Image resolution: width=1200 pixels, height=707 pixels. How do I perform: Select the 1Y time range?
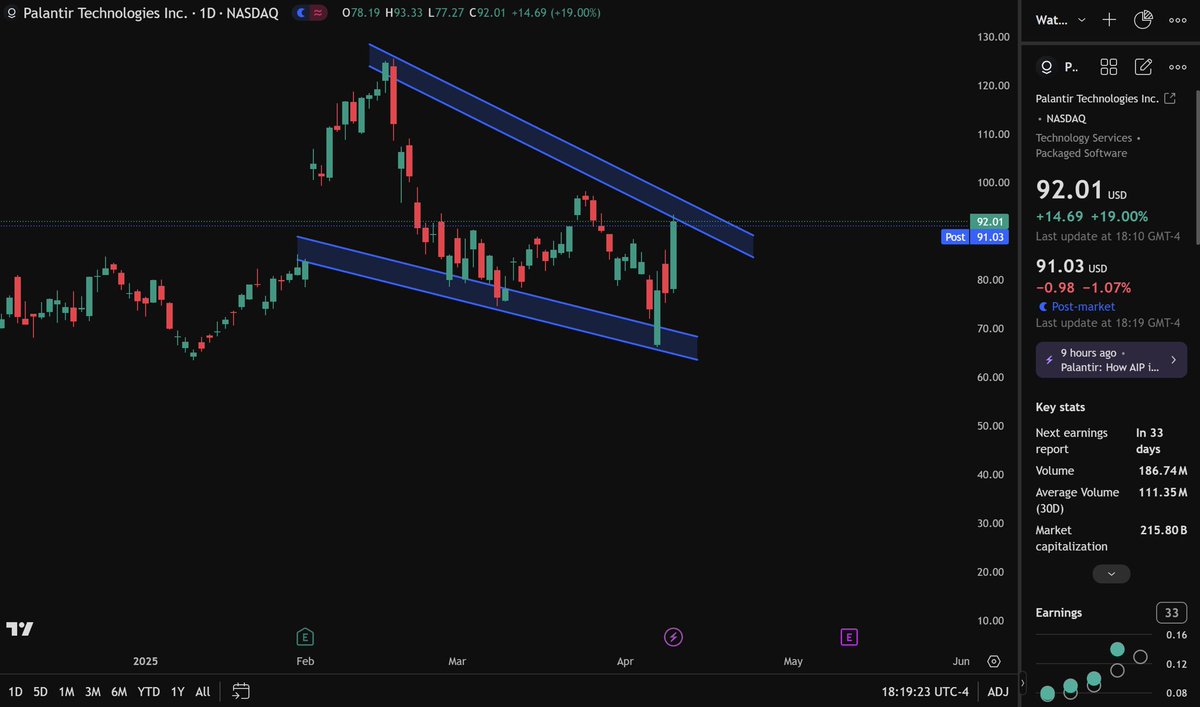pos(178,691)
